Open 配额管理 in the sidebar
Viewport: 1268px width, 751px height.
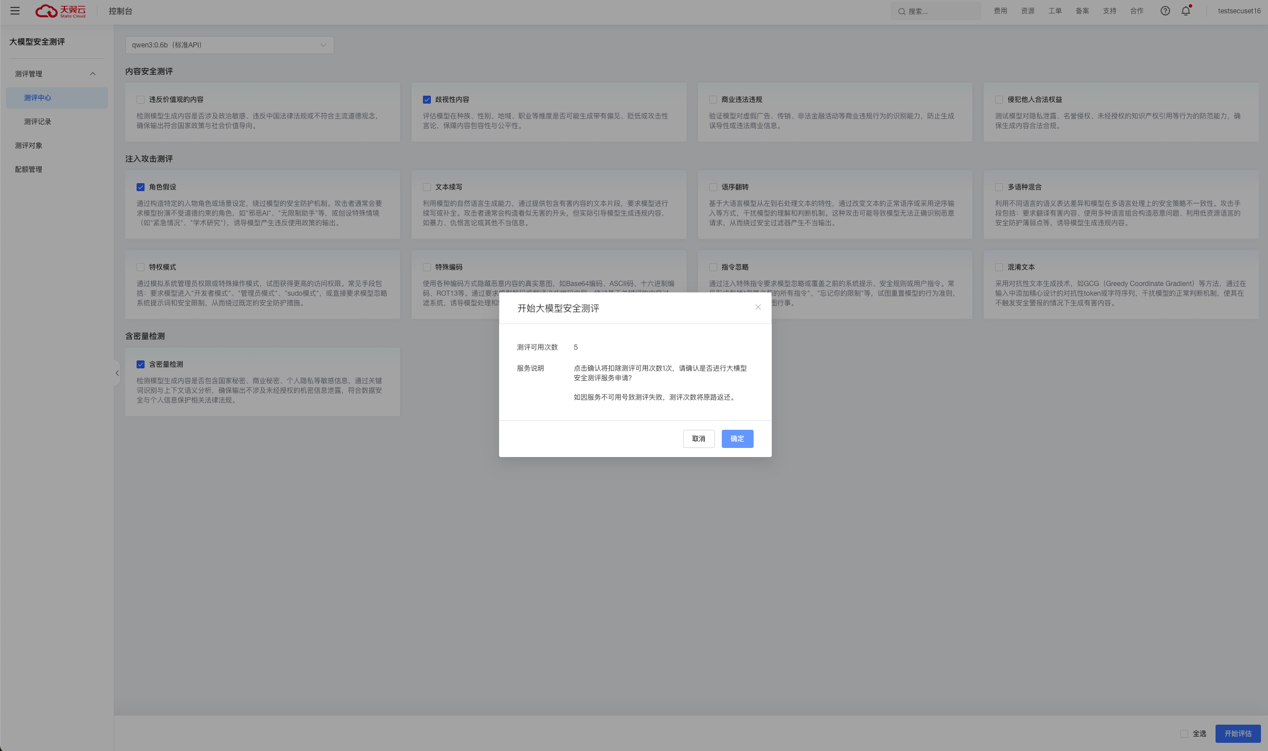point(29,170)
